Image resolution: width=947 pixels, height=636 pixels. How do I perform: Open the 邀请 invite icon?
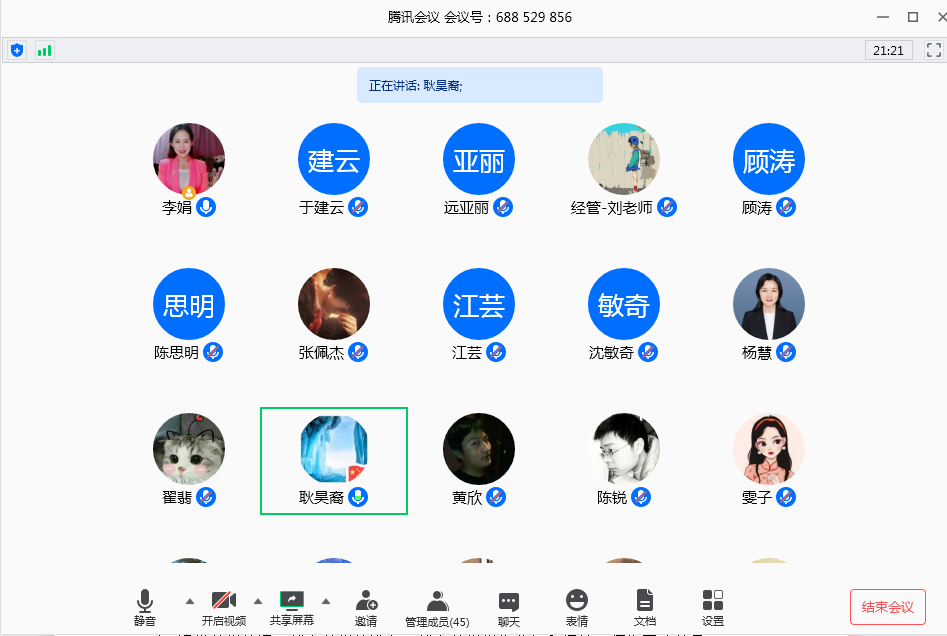coord(366,606)
